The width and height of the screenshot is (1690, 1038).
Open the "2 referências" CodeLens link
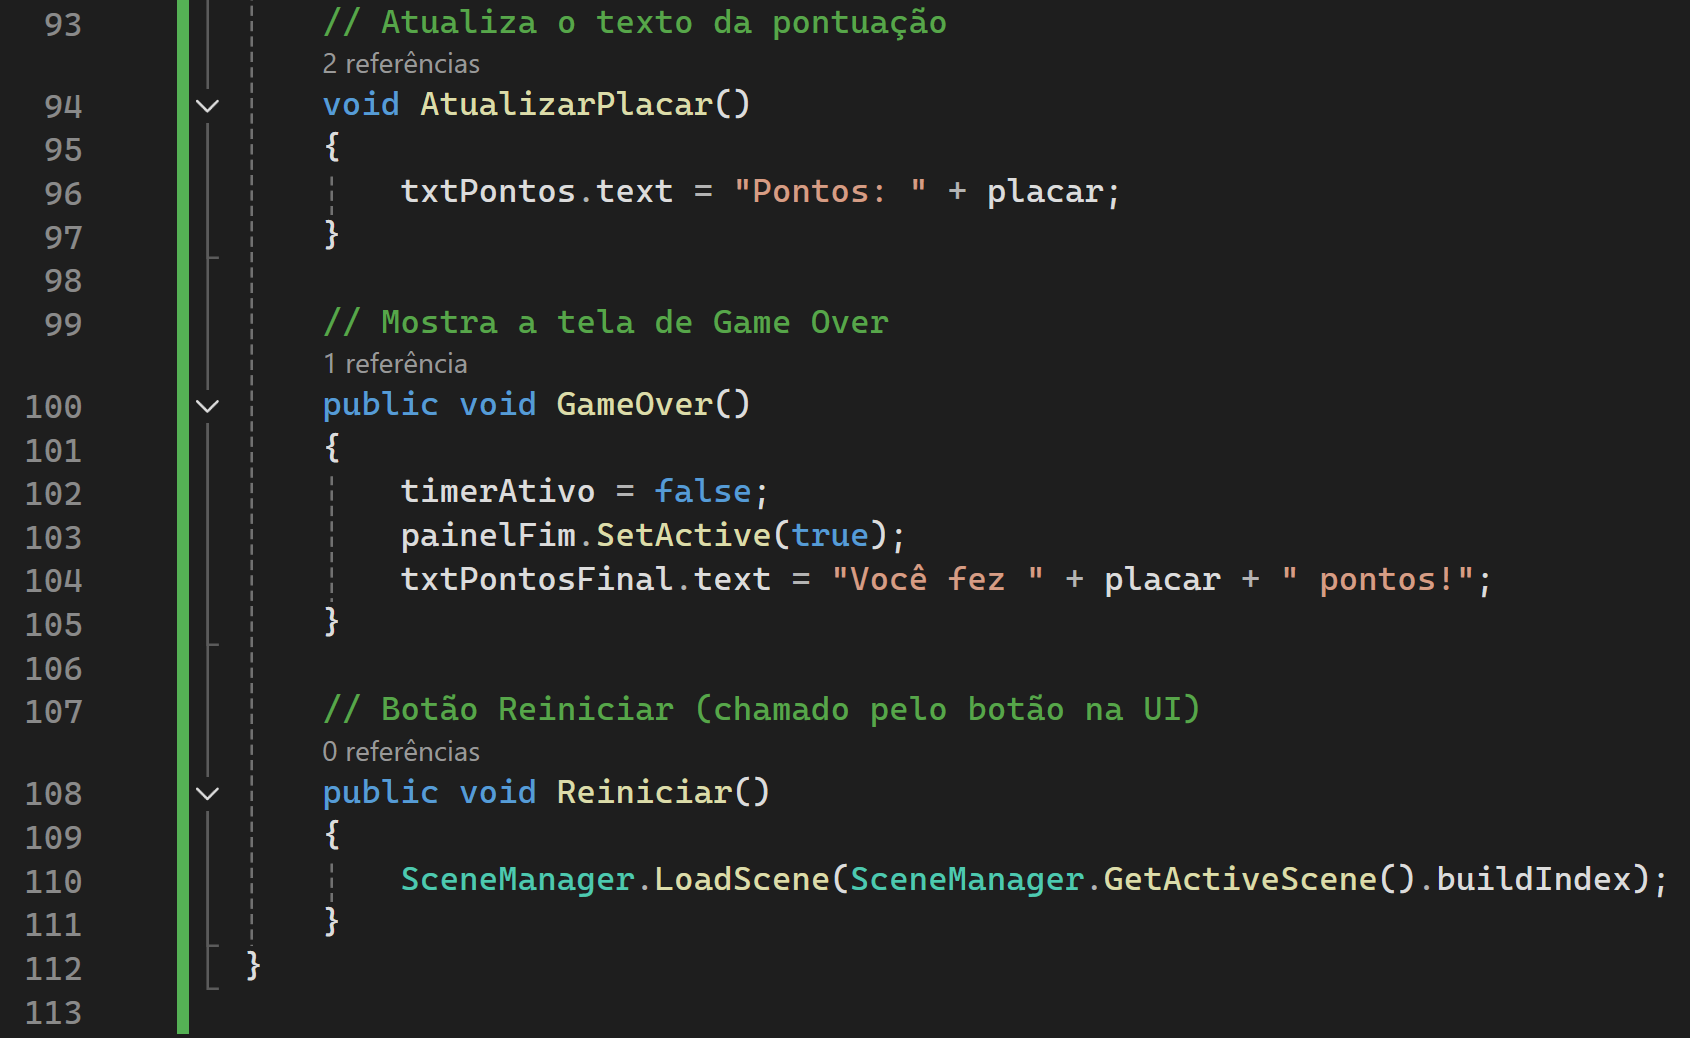coord(400,64)
